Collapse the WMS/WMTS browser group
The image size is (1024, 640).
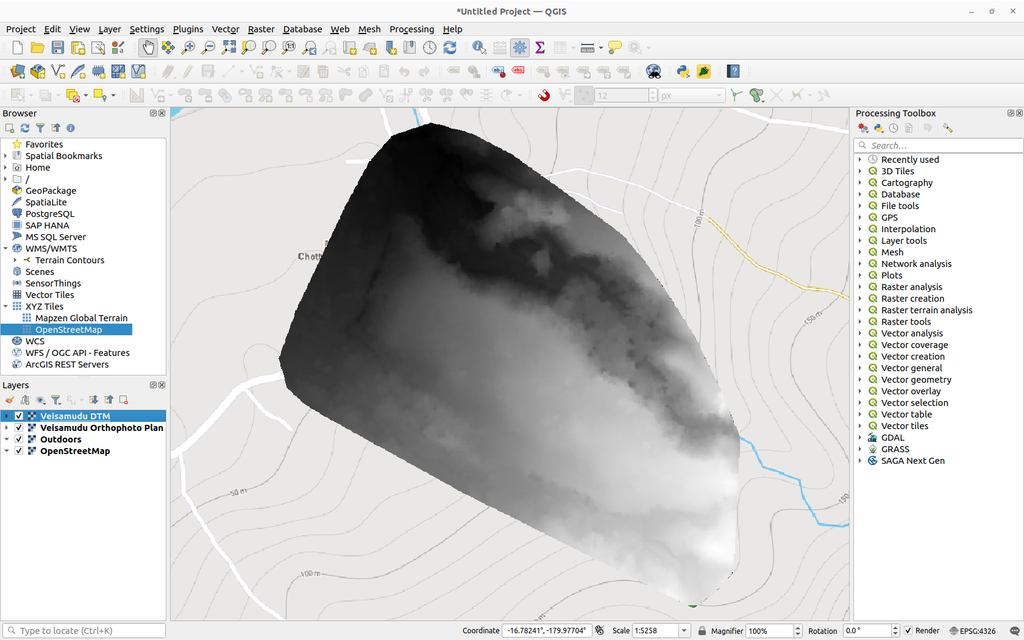tap(7, 248)
